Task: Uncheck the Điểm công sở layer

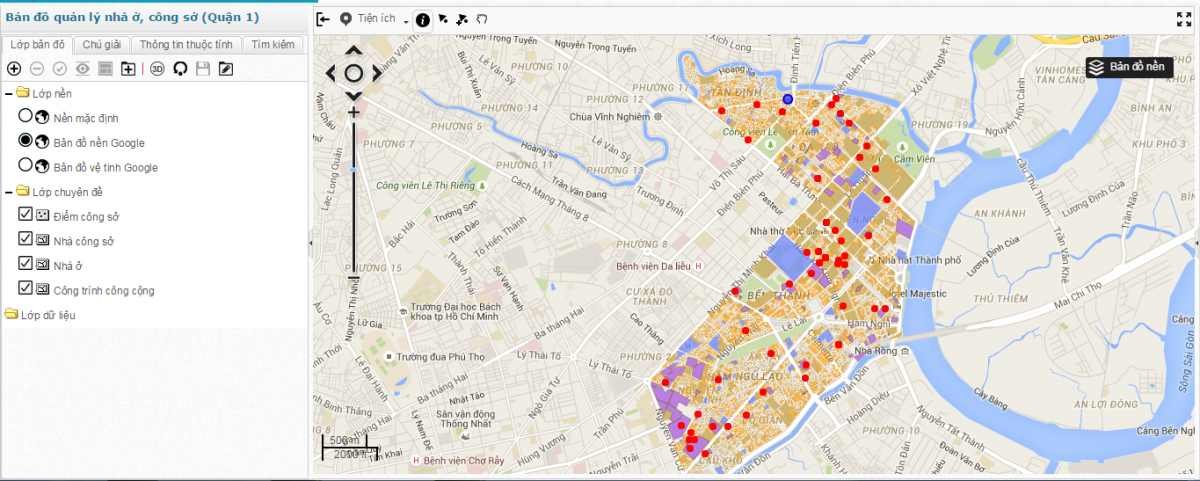Action: click(26, 215)
